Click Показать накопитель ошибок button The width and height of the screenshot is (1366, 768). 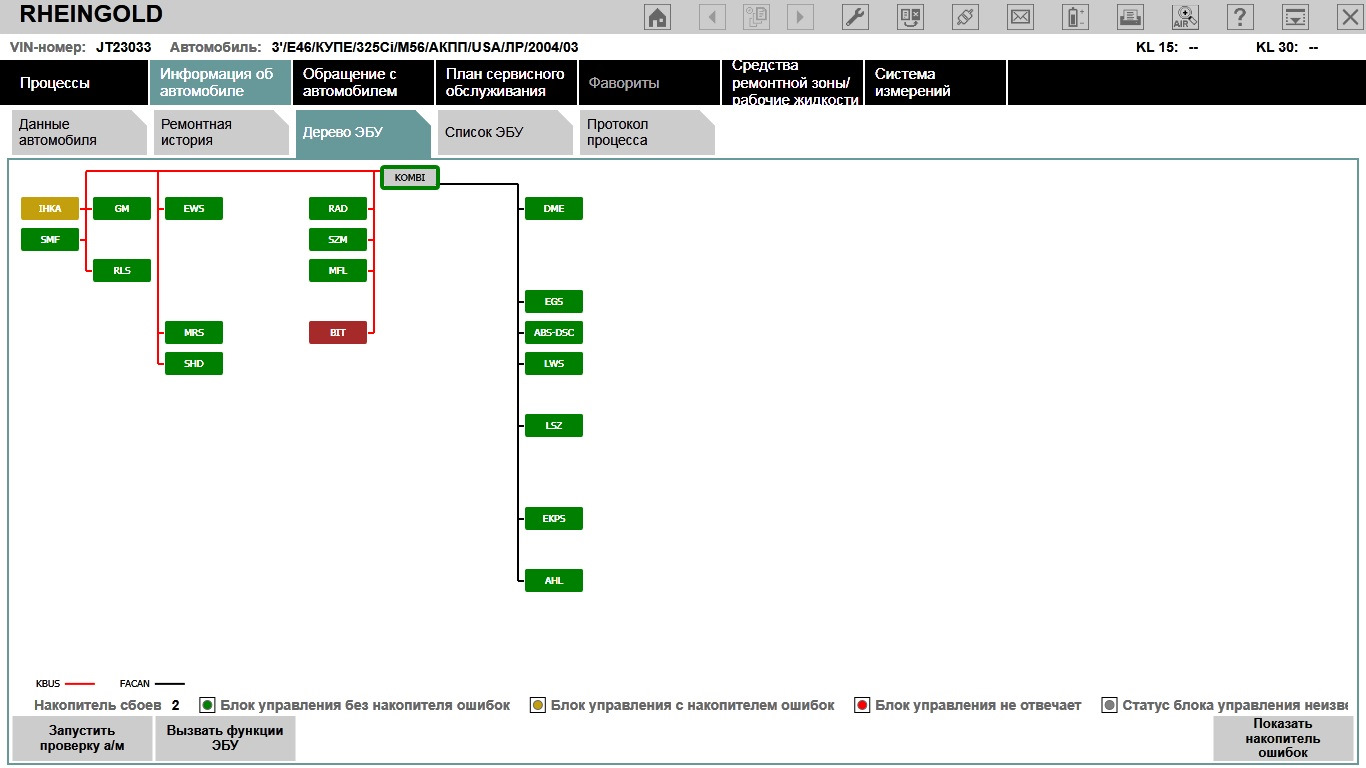1283,738
